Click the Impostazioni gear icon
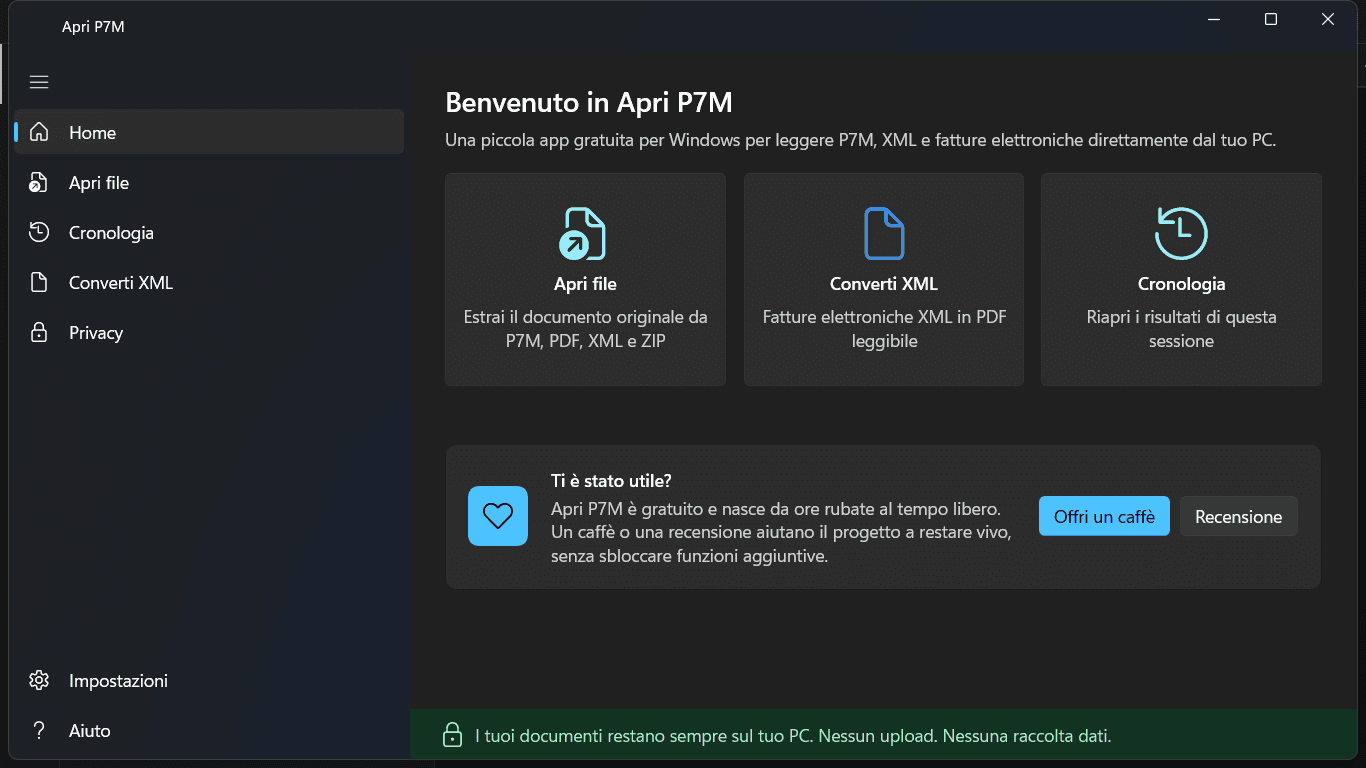 tap(39, 680)
